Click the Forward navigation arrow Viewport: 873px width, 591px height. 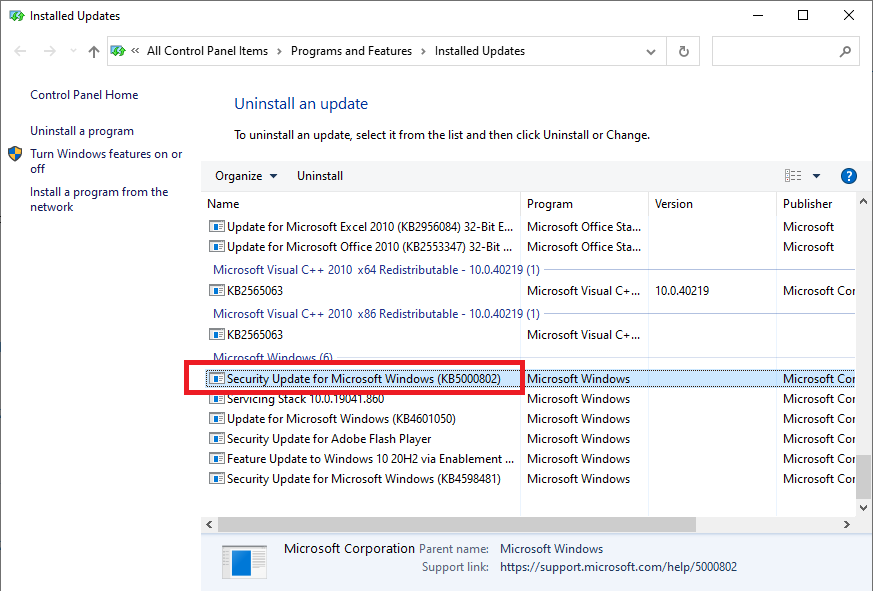coord(50,51)
